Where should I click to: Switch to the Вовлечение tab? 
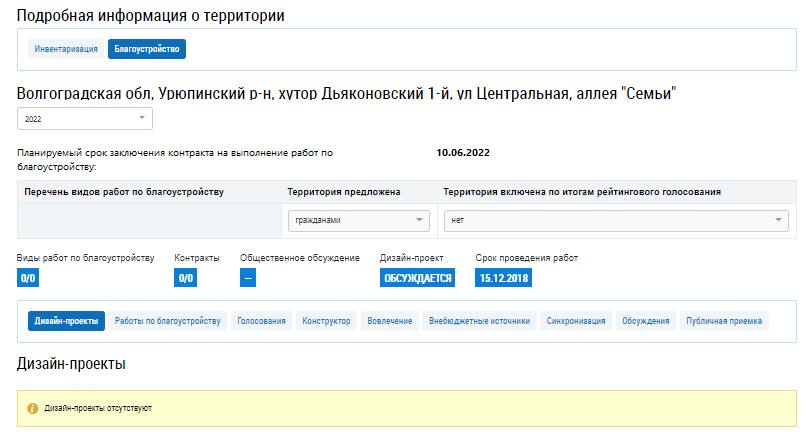click(390, 321)
